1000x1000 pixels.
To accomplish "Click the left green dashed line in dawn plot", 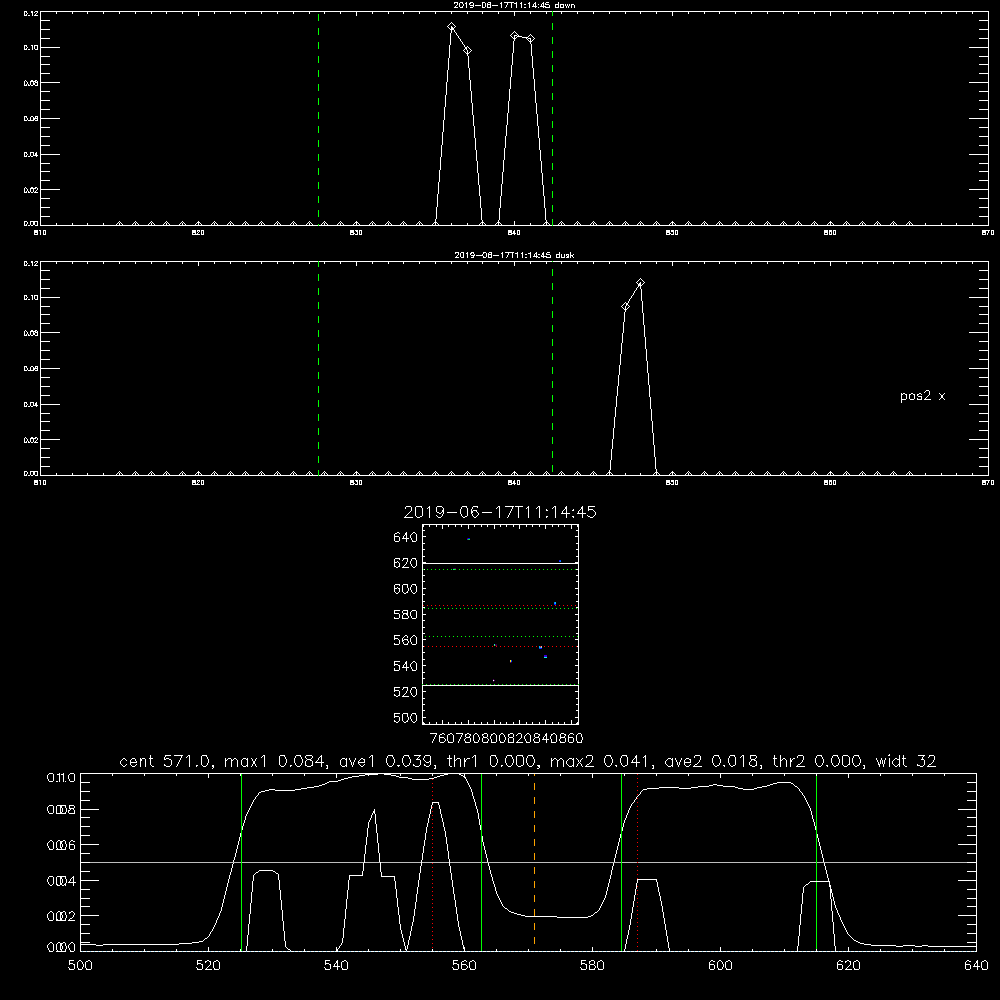I will point(318,119).
